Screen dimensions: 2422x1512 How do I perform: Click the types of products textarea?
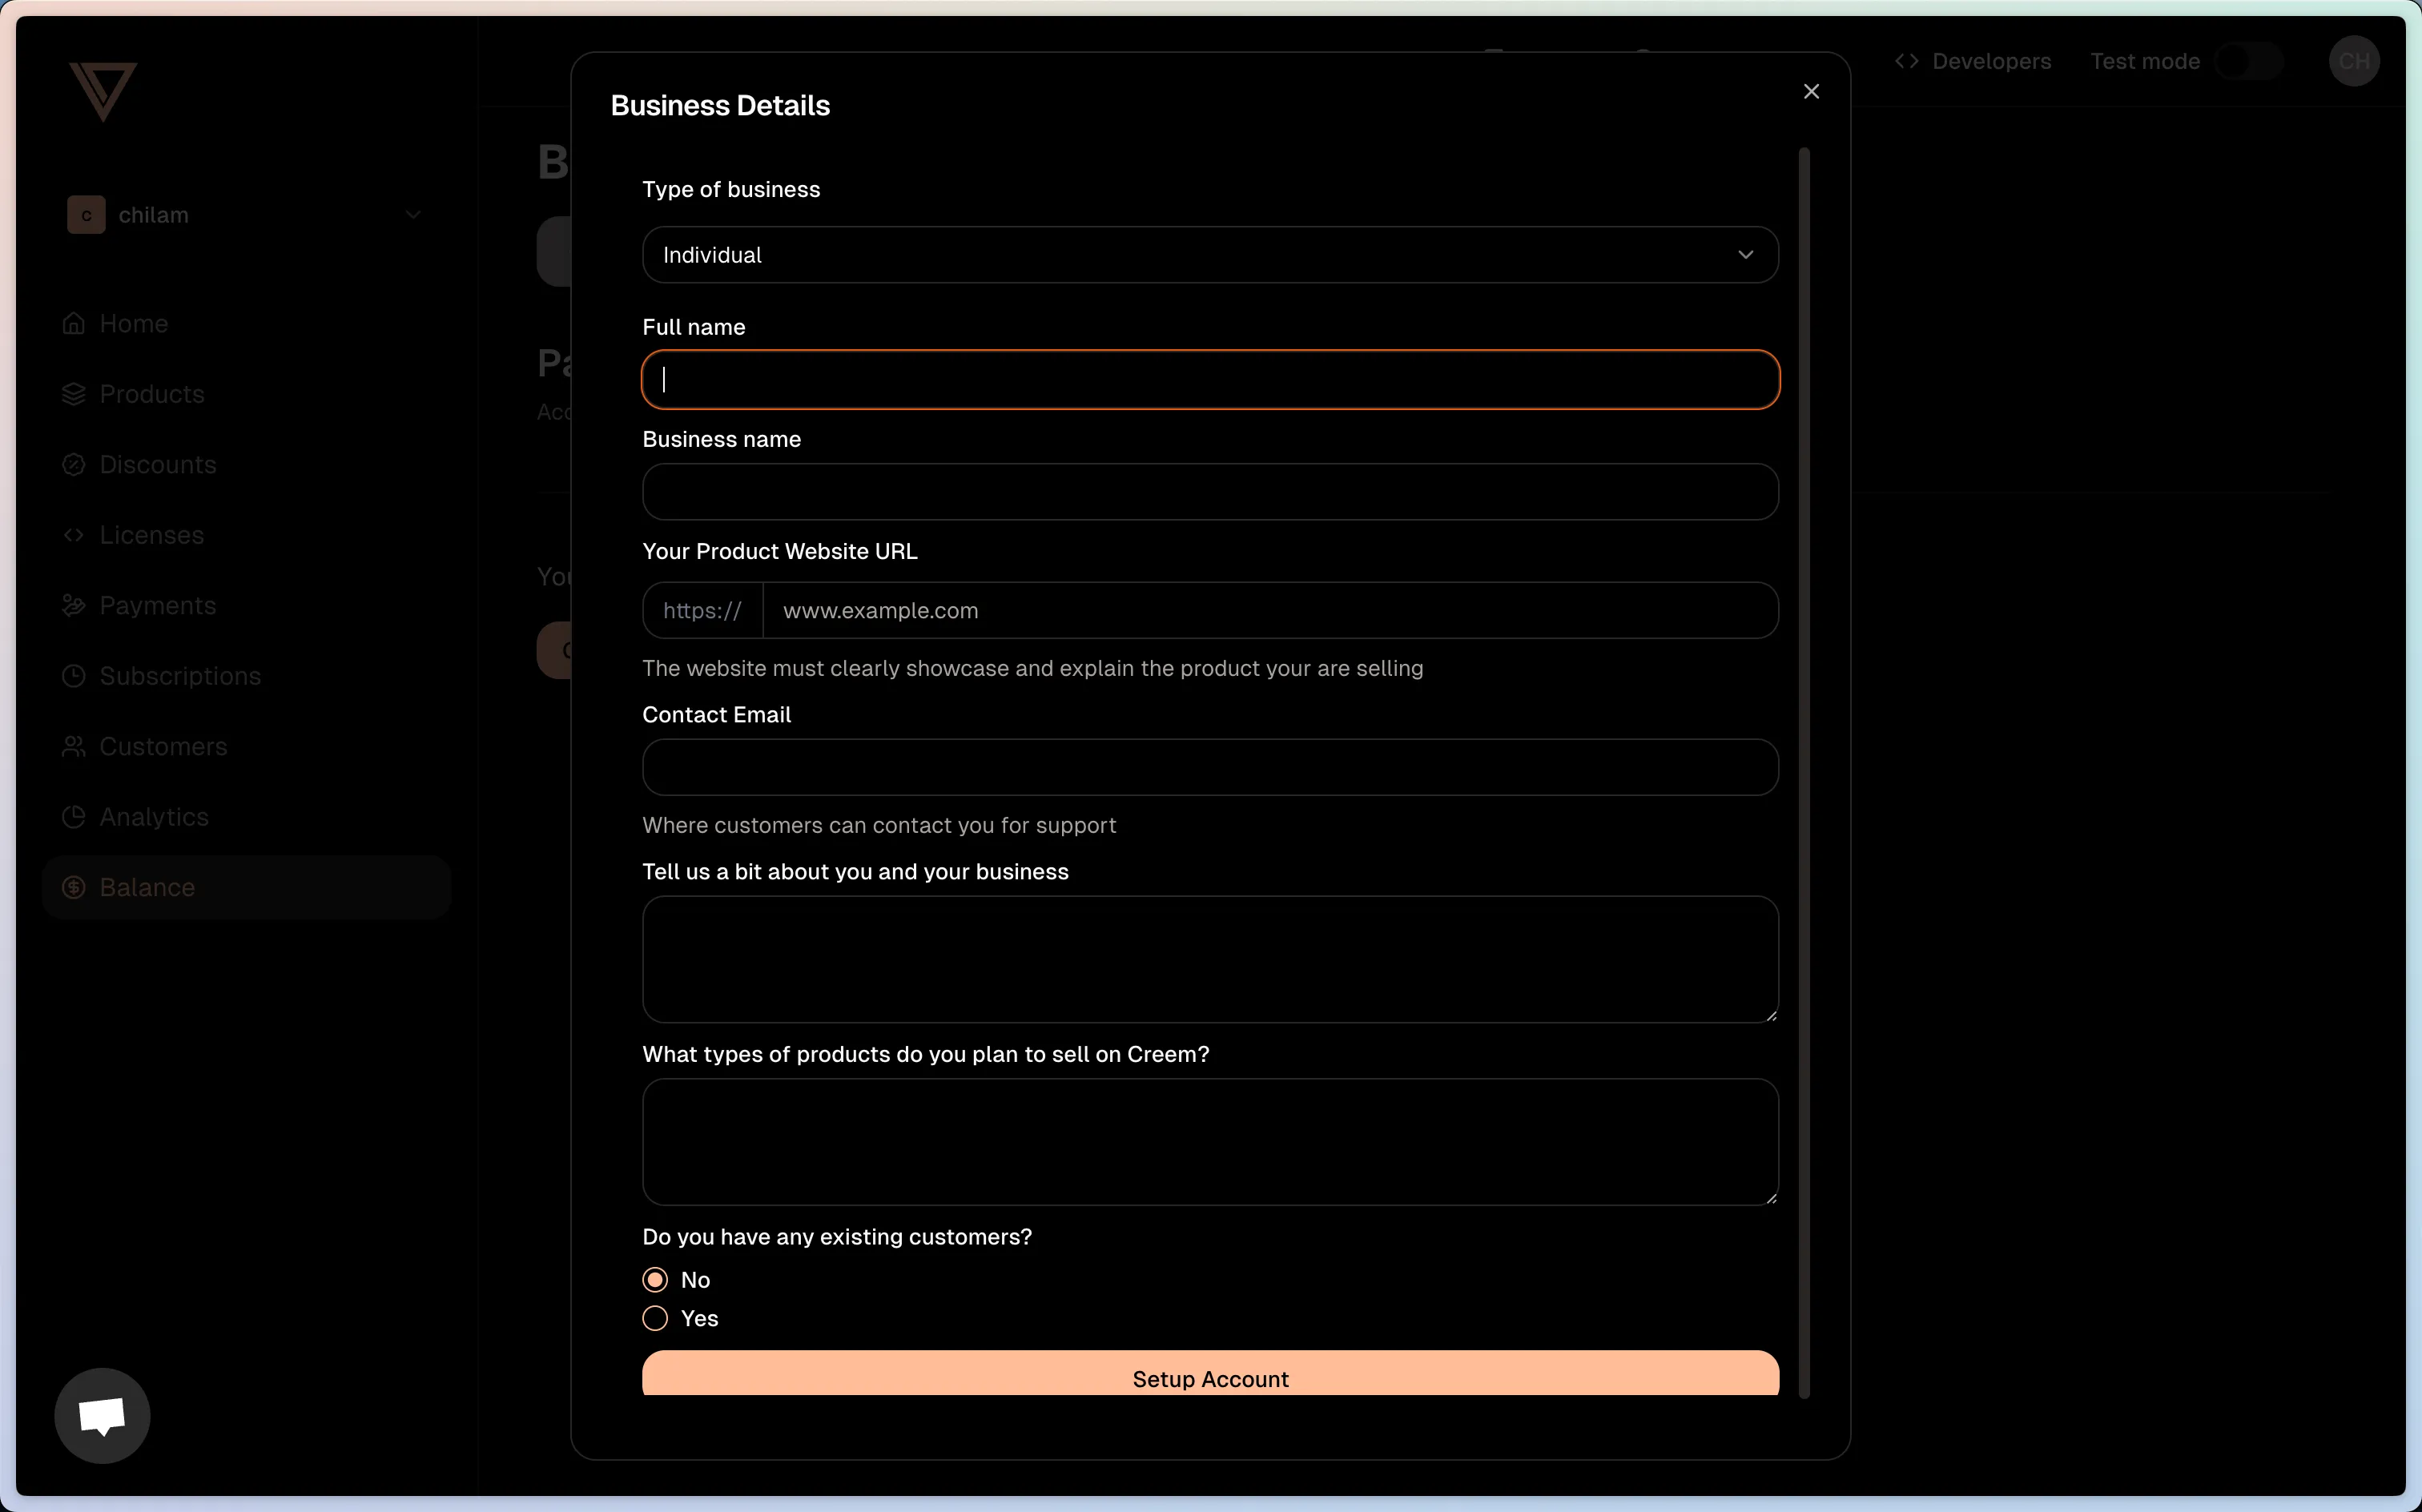click(x=1210, y=1141)
